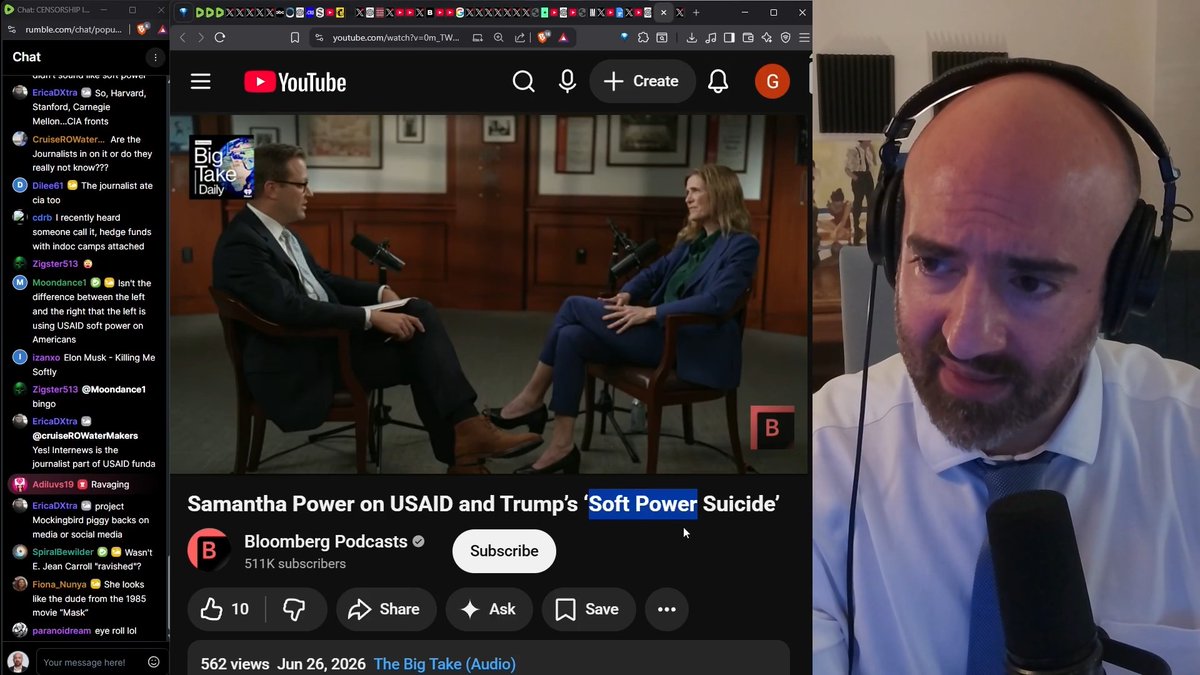The height and width of the screenshot is (675, 1200).
Task: Open the browser main hamburger menu
Action: pyautogui.click(x=803, y=38)
